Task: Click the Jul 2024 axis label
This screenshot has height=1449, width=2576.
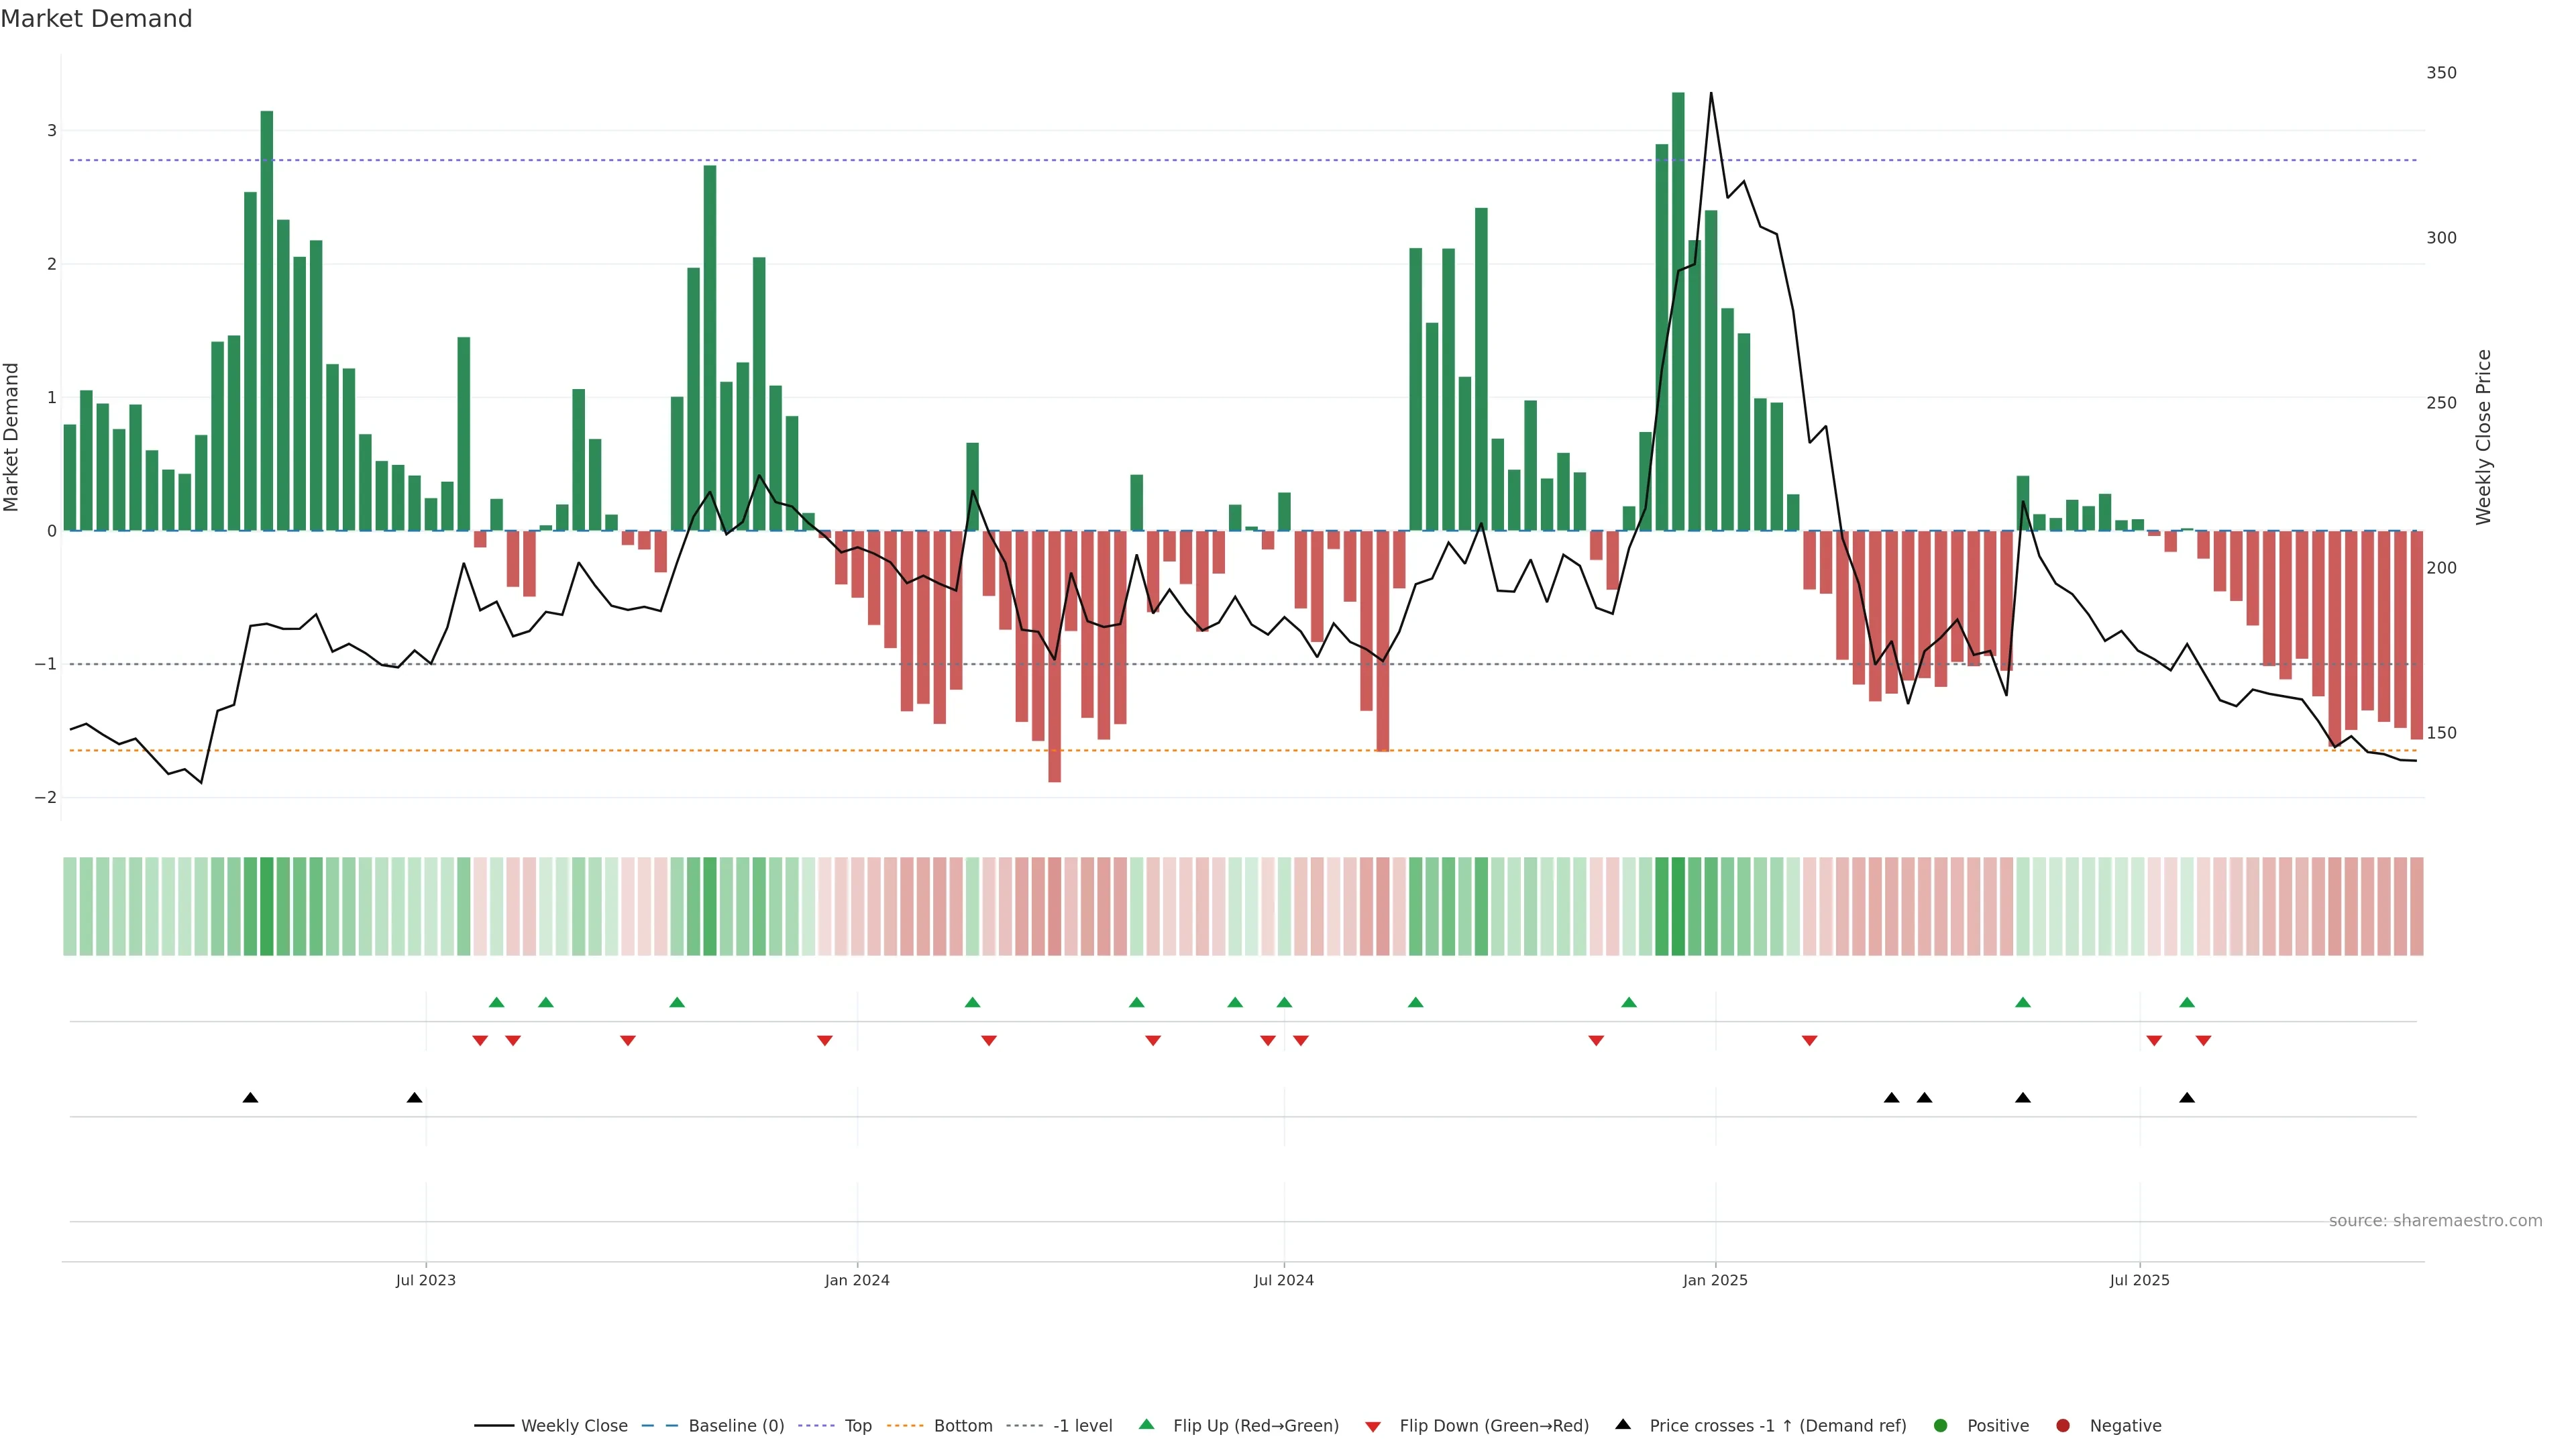Action: (x=1283, y=1280)
